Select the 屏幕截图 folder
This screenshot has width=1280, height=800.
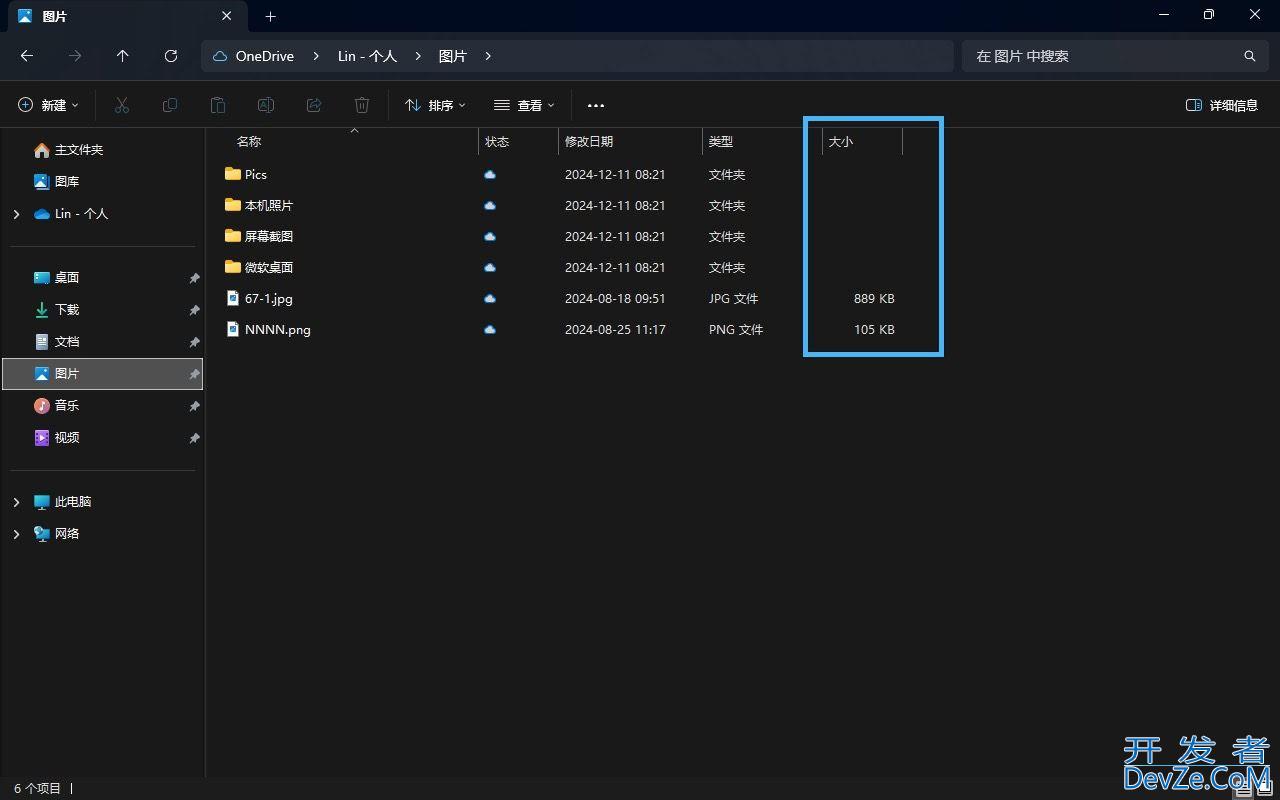coord(269,236)
